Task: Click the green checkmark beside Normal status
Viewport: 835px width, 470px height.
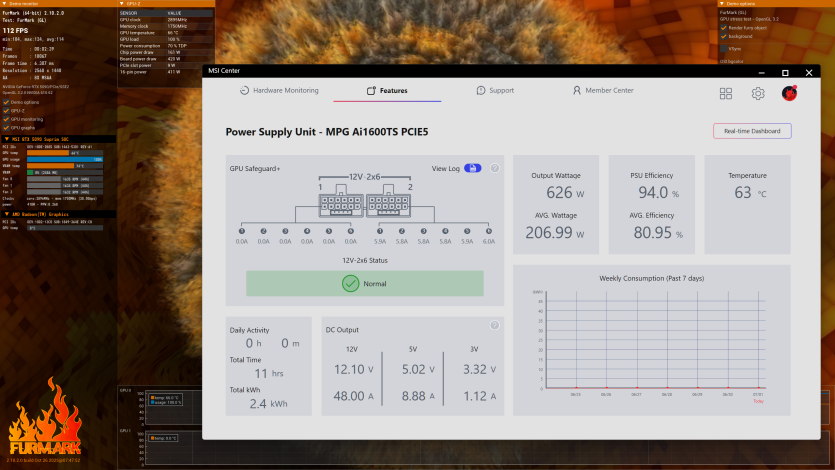Action: [x=350, y=284]
